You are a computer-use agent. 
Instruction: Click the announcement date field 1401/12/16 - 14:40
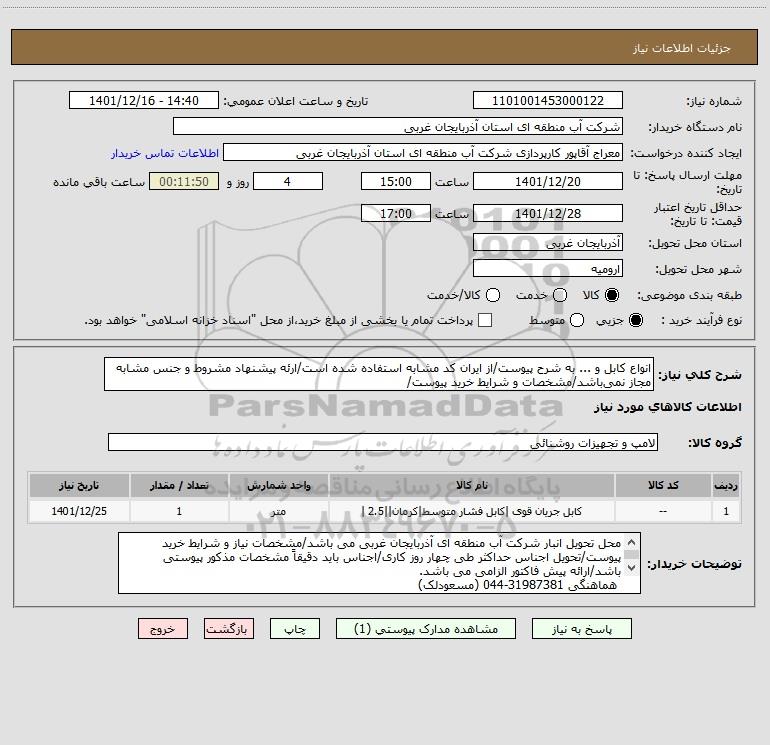[144, 101]
